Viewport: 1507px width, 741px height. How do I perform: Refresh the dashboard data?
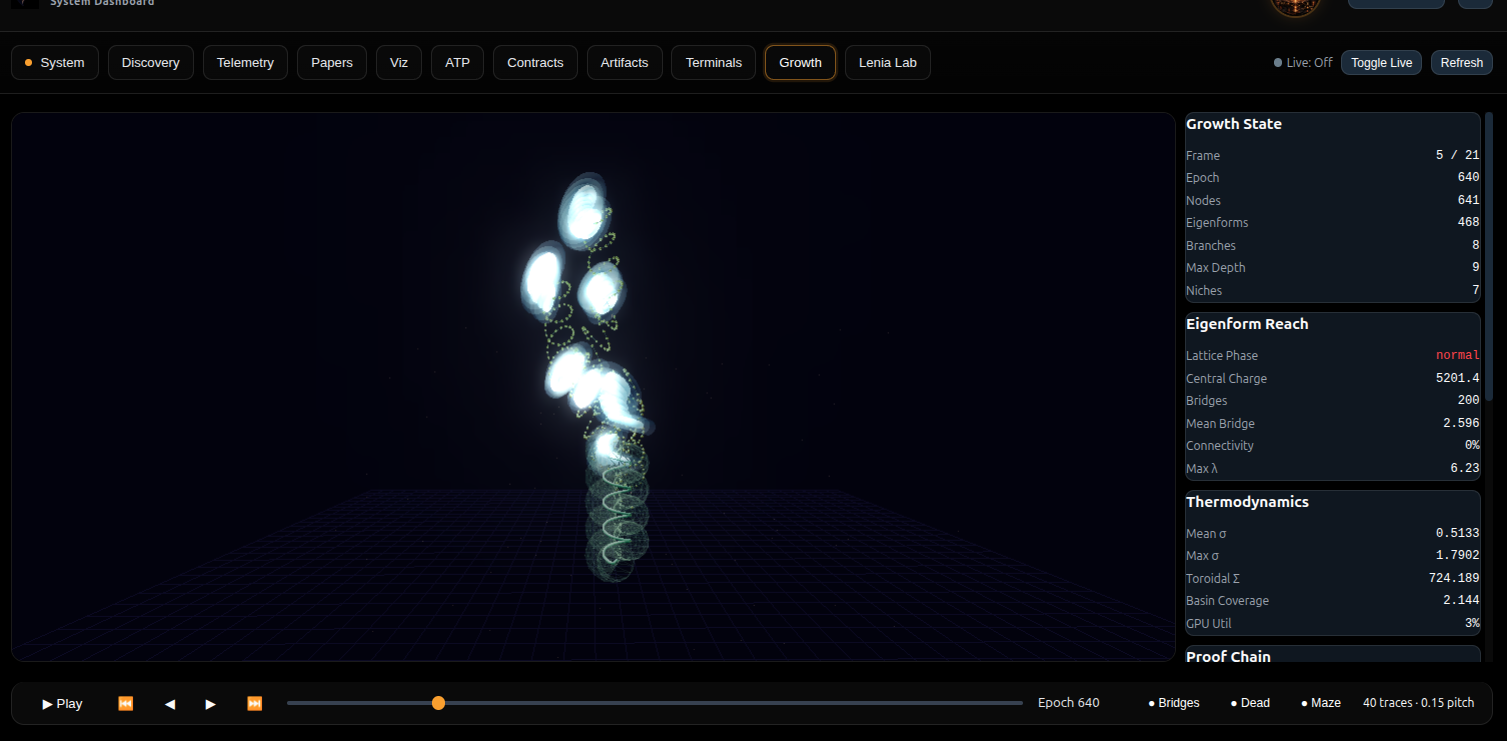click(1461, 63)
